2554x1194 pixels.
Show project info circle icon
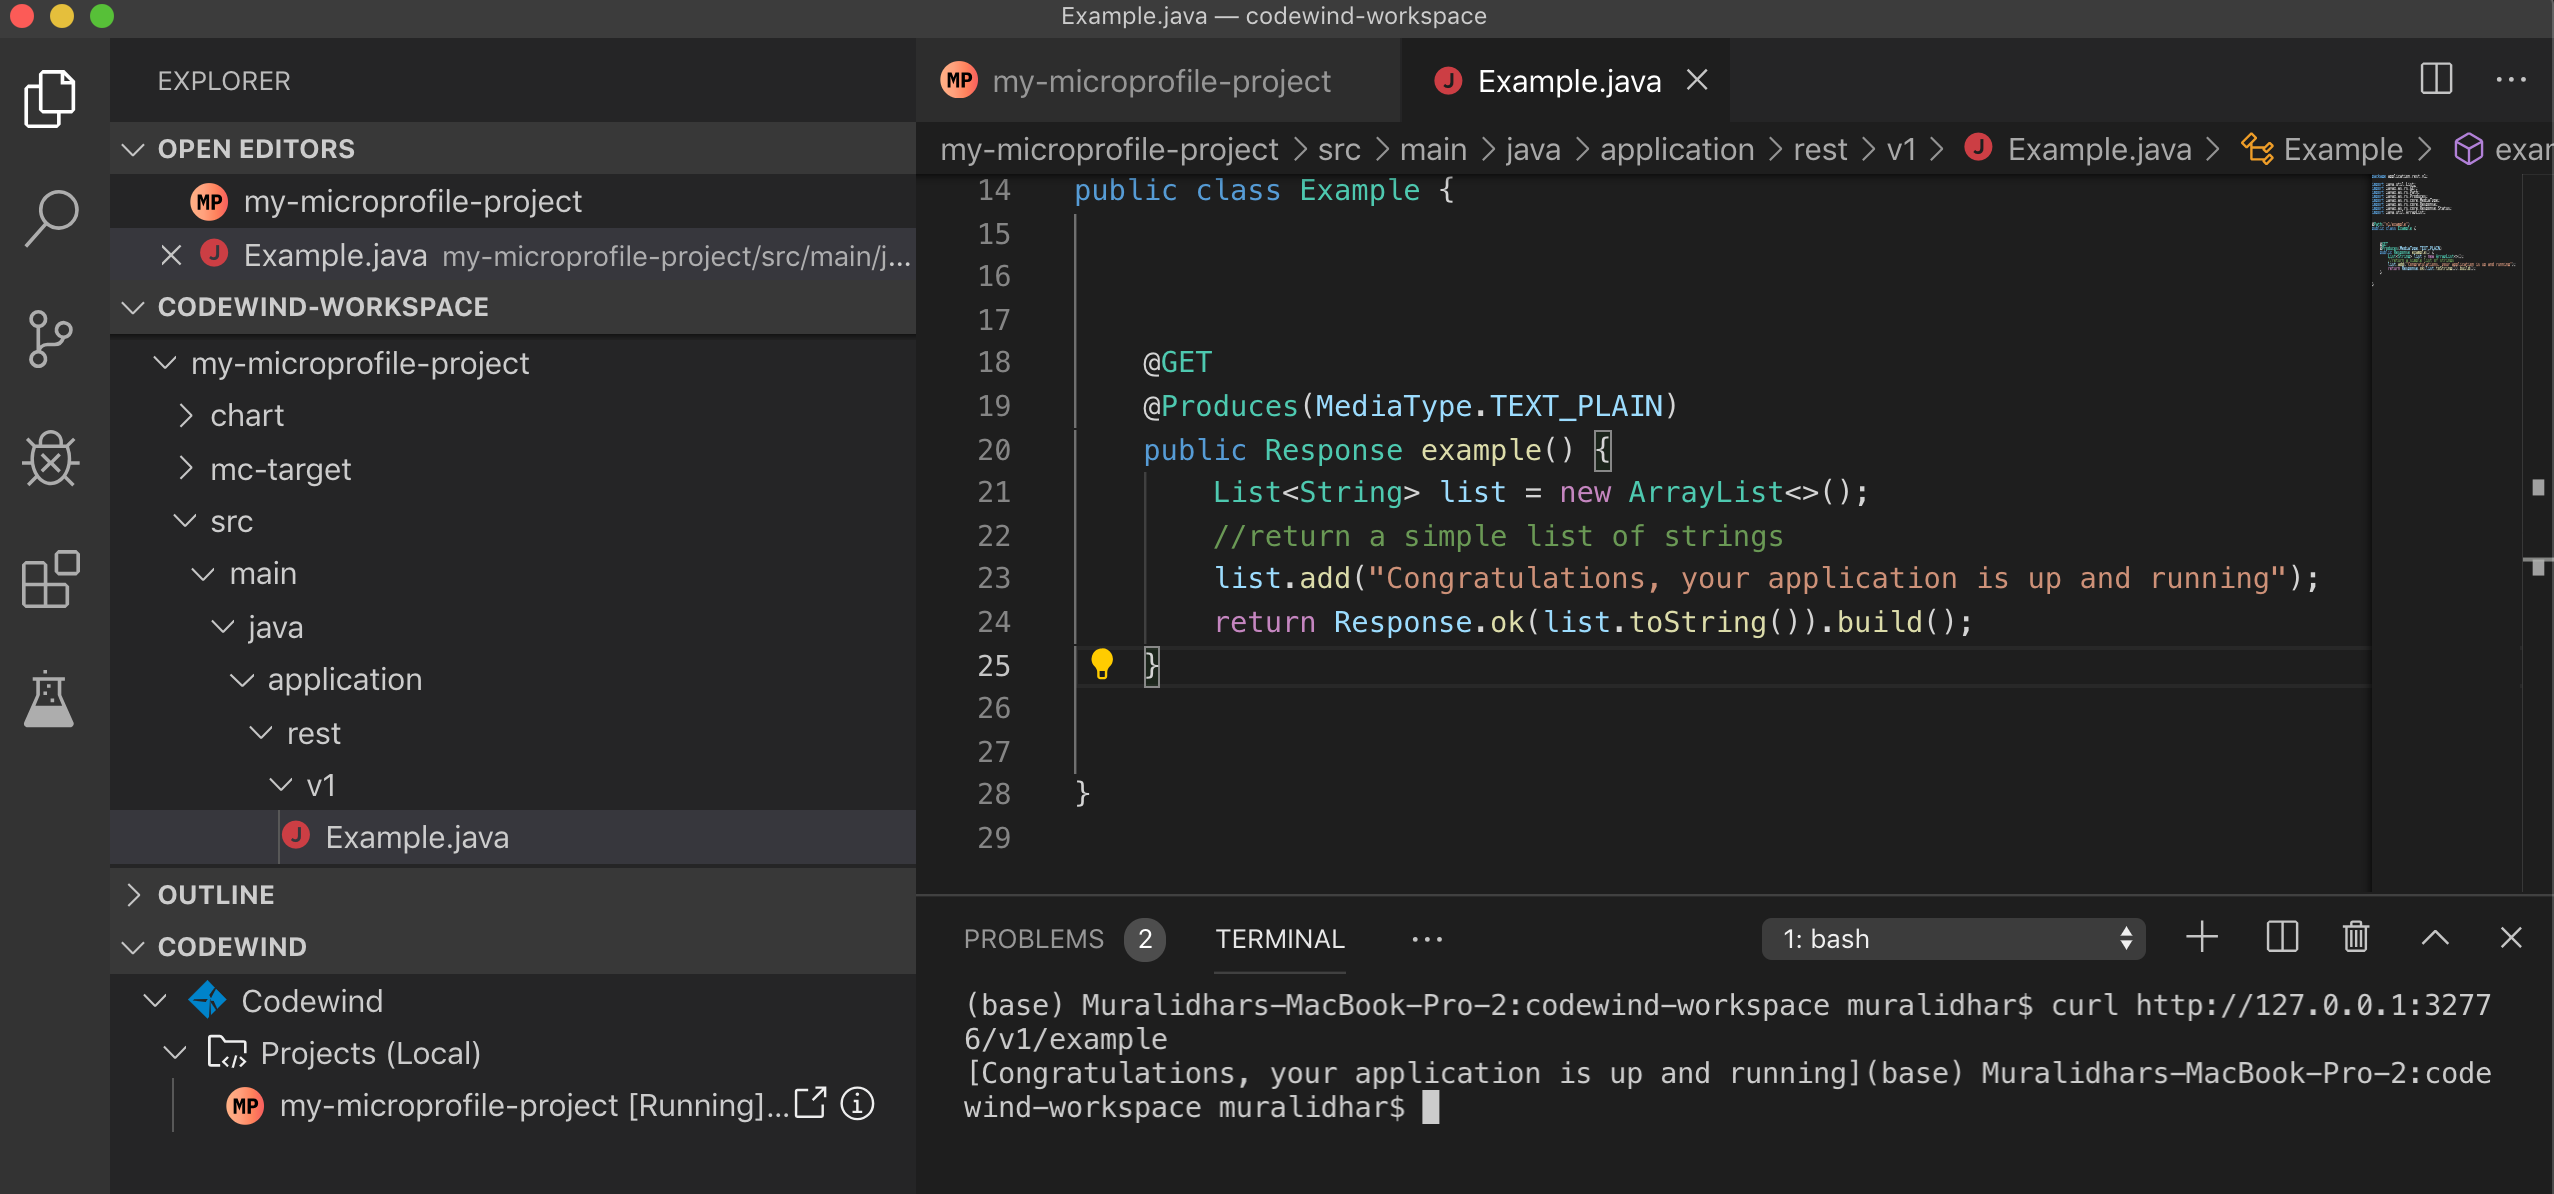coord(857,1104)
